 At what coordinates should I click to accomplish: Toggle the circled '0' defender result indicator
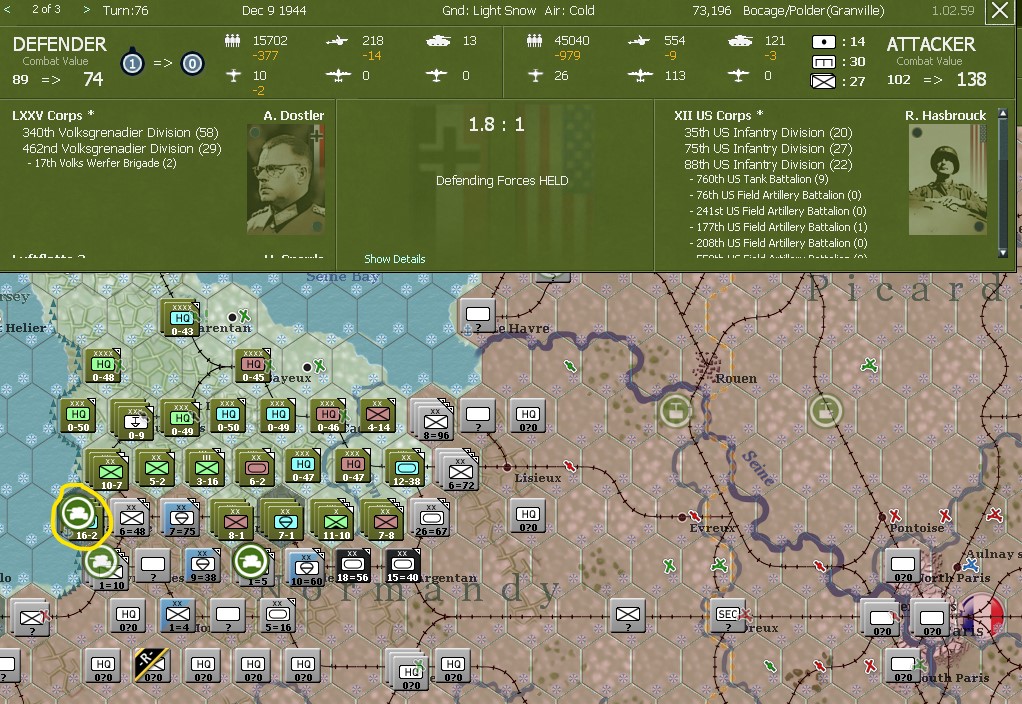click(192, 62)
